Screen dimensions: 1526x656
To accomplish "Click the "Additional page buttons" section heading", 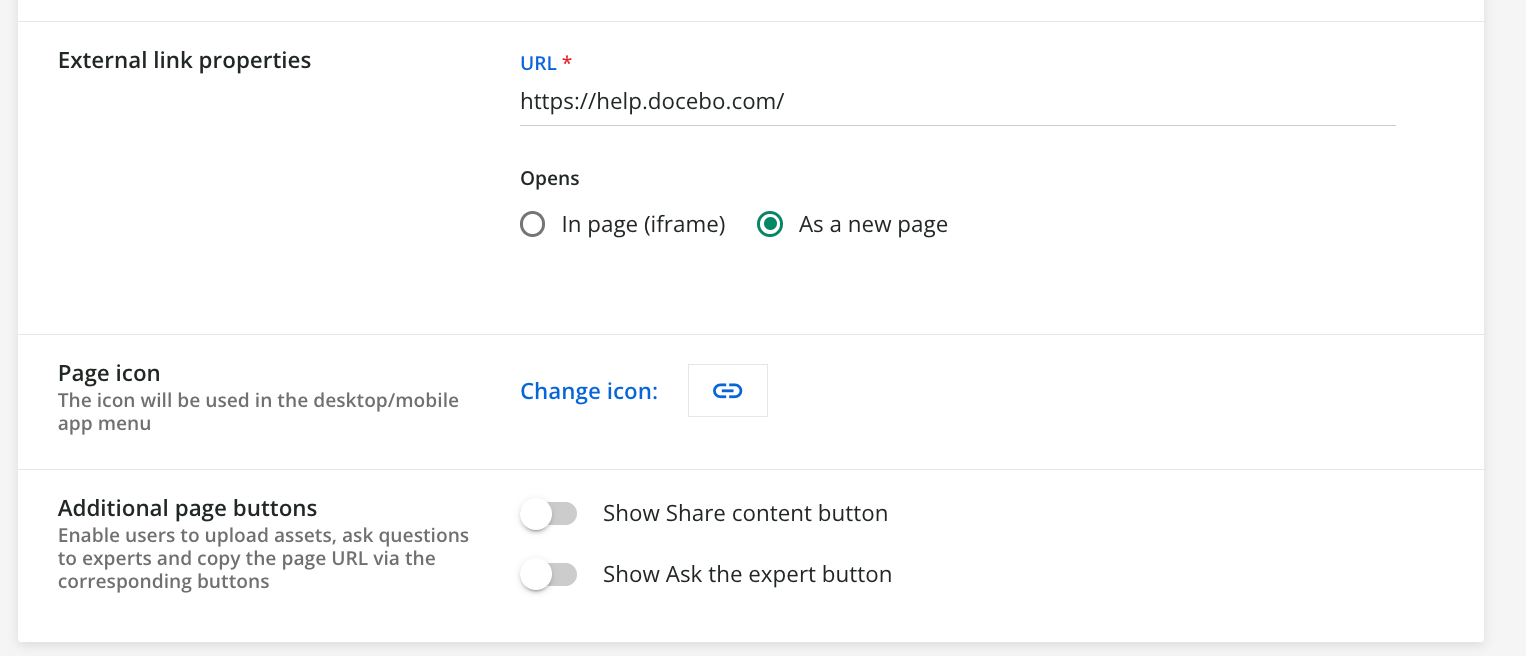I will click(187, 507).
